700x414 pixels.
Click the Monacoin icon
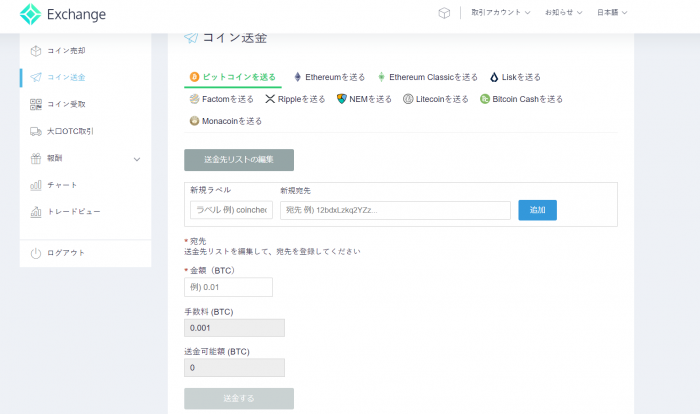[x=194, y=121]
